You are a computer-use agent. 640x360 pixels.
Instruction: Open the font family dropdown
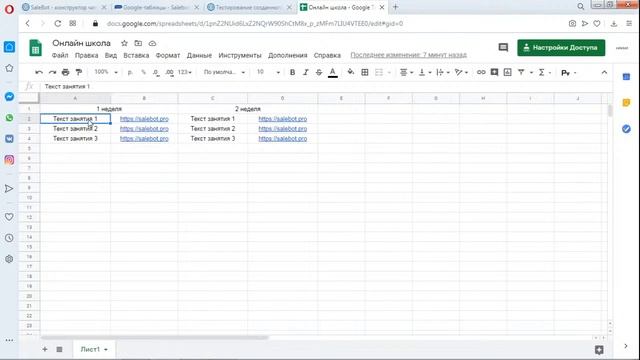point(224,72)
